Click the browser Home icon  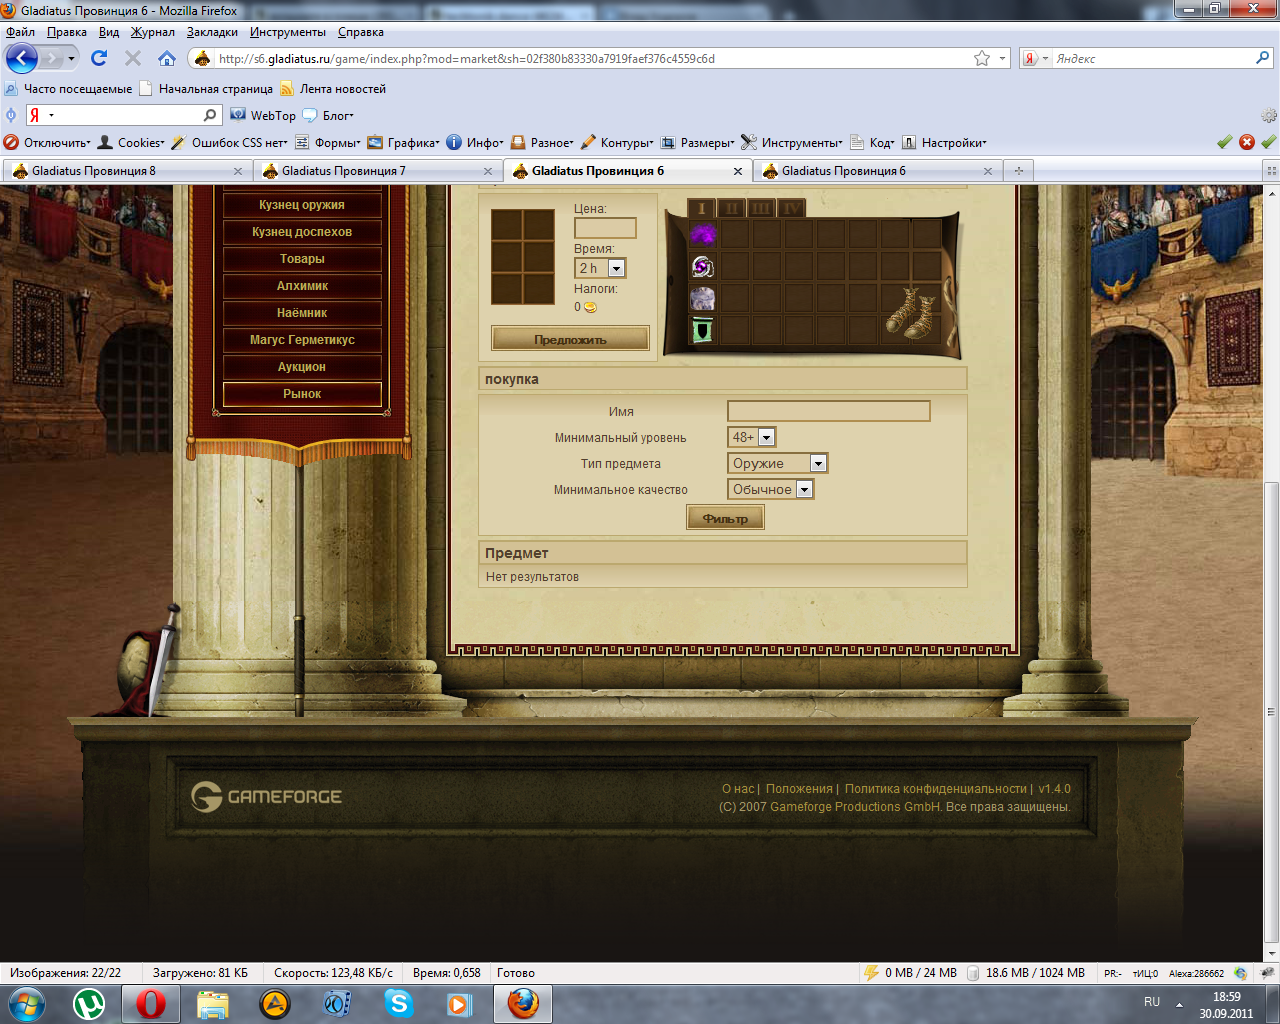pos(167,59)
